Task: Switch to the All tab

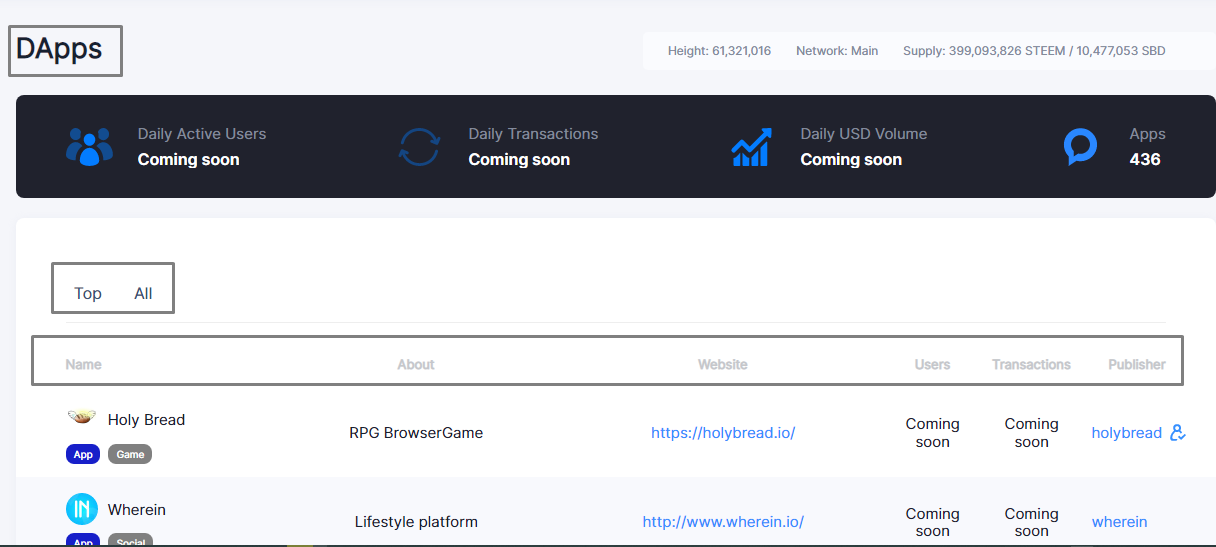Action: coord(143,293)
